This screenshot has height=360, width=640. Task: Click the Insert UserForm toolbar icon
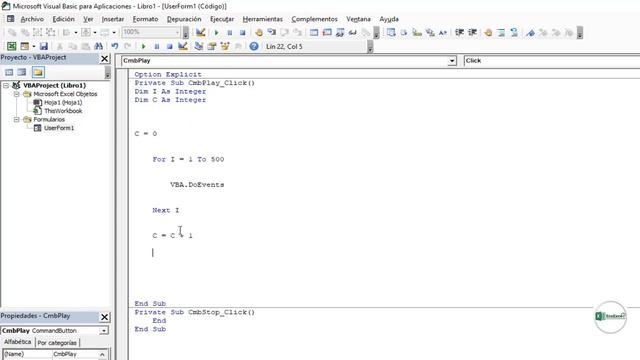[x=25, y=47]
